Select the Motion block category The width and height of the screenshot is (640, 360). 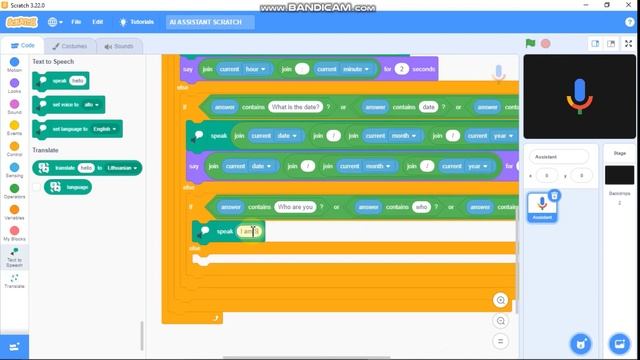14,64
